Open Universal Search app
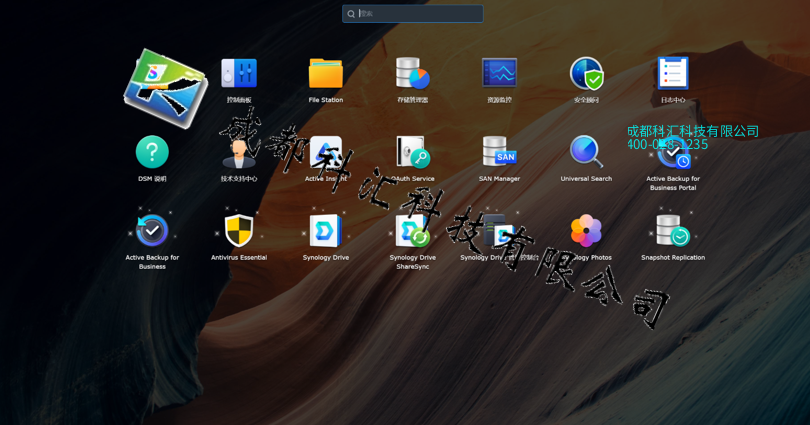The height and width of the screenshot is (425, 810). [x=586, y=152]
